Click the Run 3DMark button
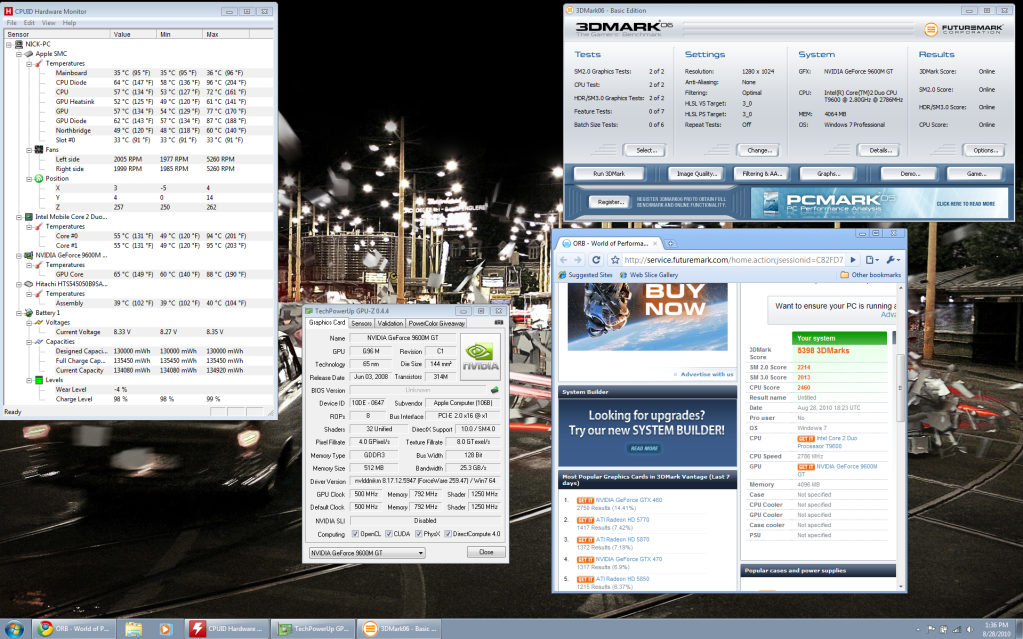 [609, 174]
